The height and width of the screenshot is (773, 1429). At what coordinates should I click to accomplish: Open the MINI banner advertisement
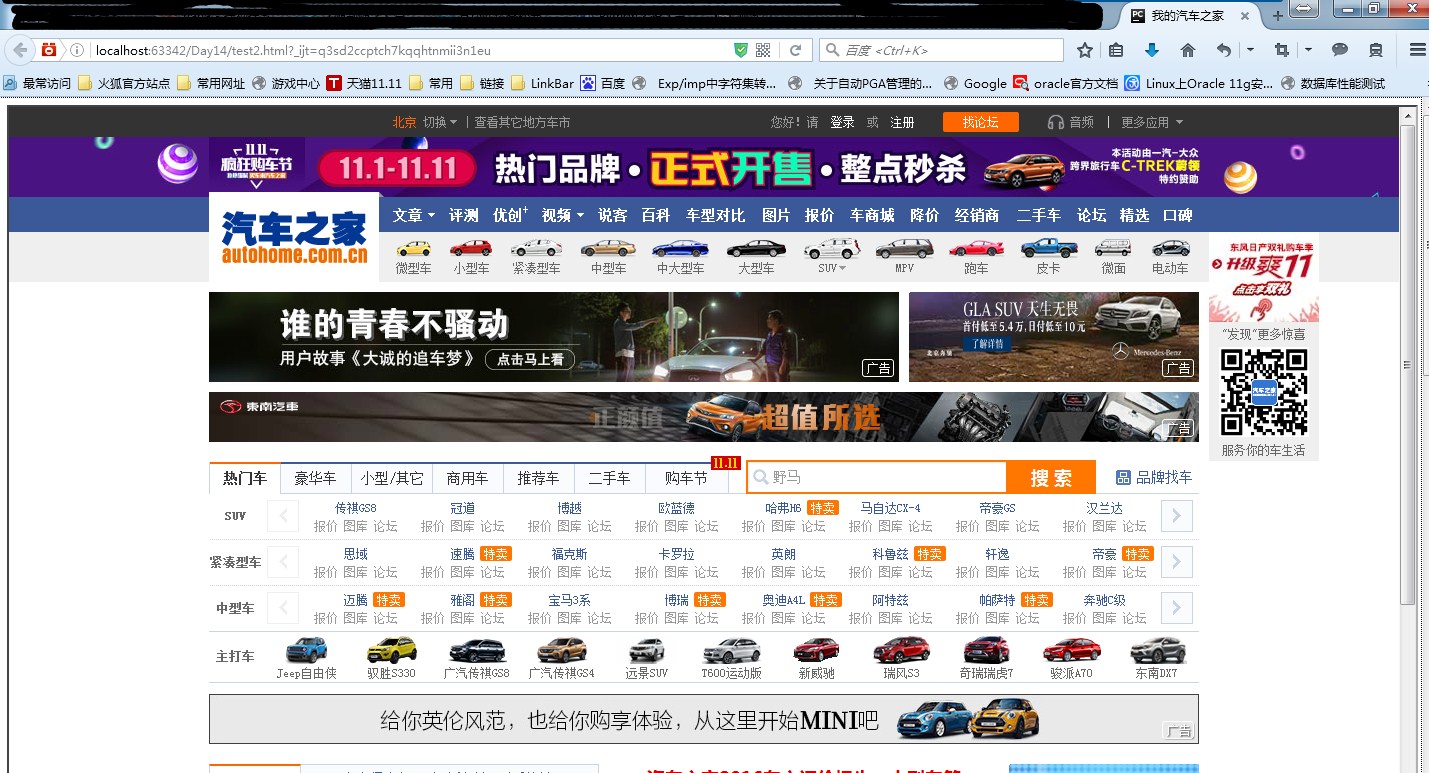pos(703,719)
